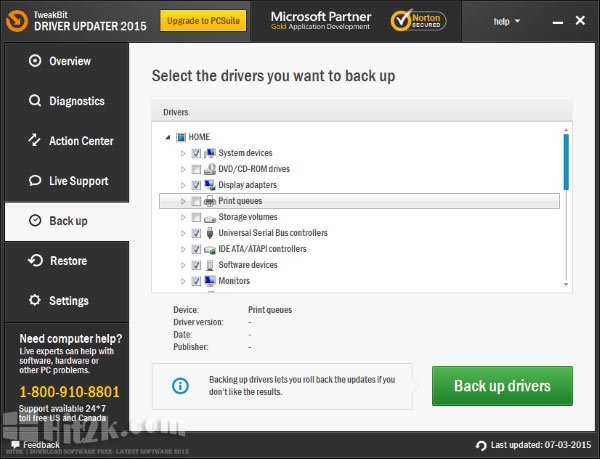The width and height of the screenshot is (600, 459).
Task: Click the IDE ATA/ATAPI controllers icon
Action: [210, 249]
